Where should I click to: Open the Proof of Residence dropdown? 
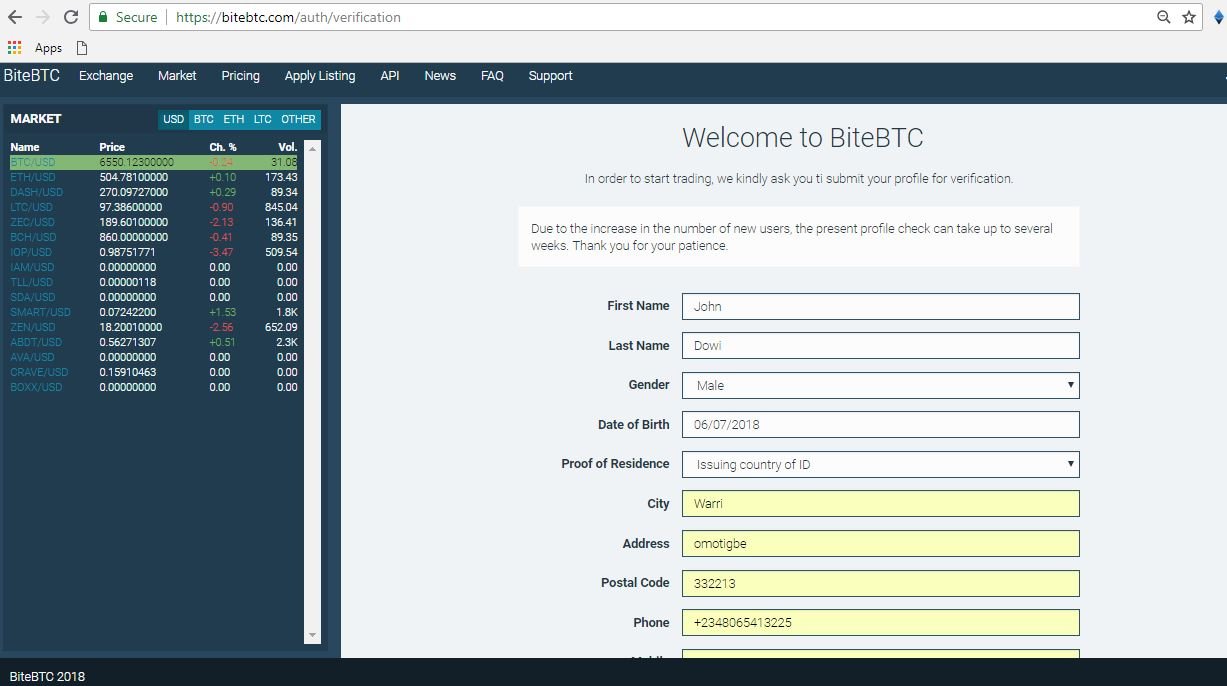coord(881,464)
